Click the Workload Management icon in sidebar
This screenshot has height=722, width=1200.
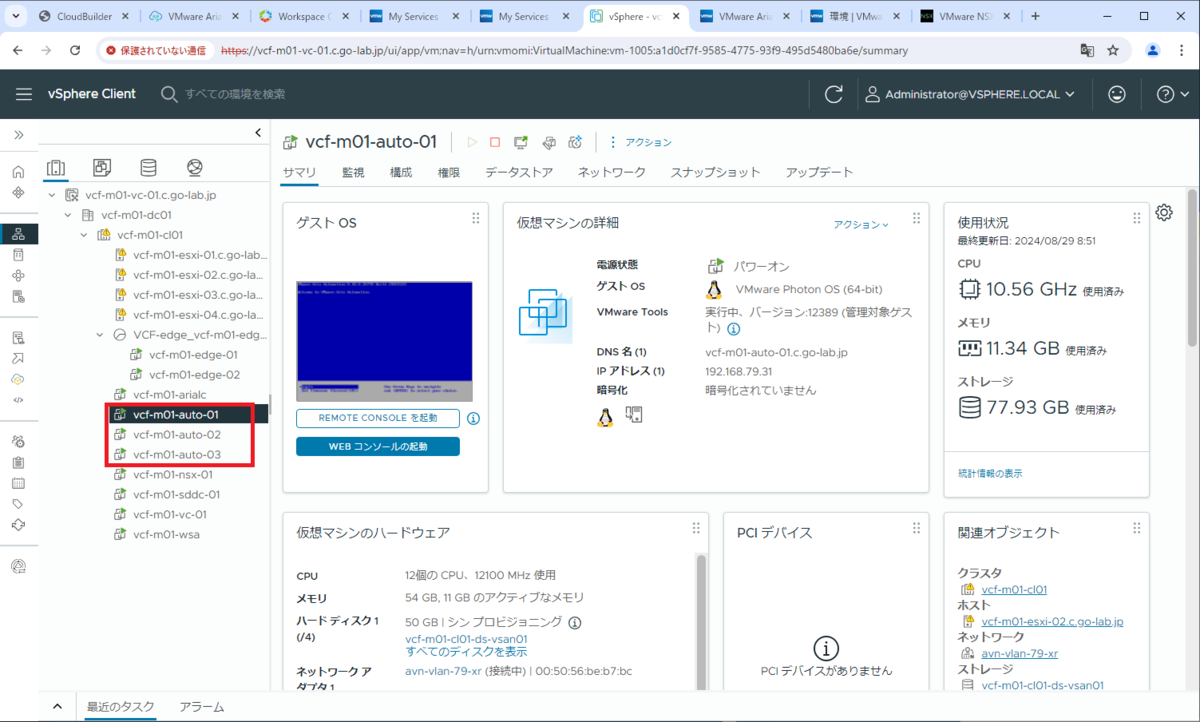point(18,276)
